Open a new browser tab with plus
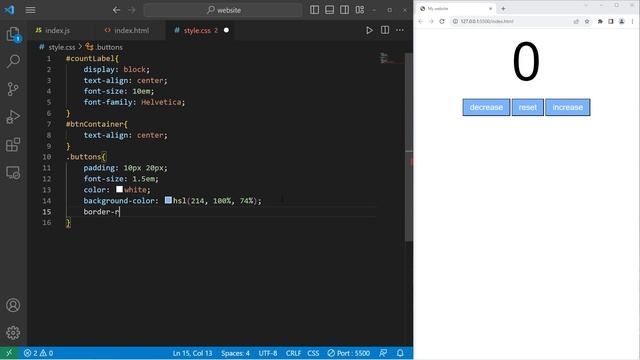This screenshot has width=640, height=360. pyautogui.click(x=503, y=9)
